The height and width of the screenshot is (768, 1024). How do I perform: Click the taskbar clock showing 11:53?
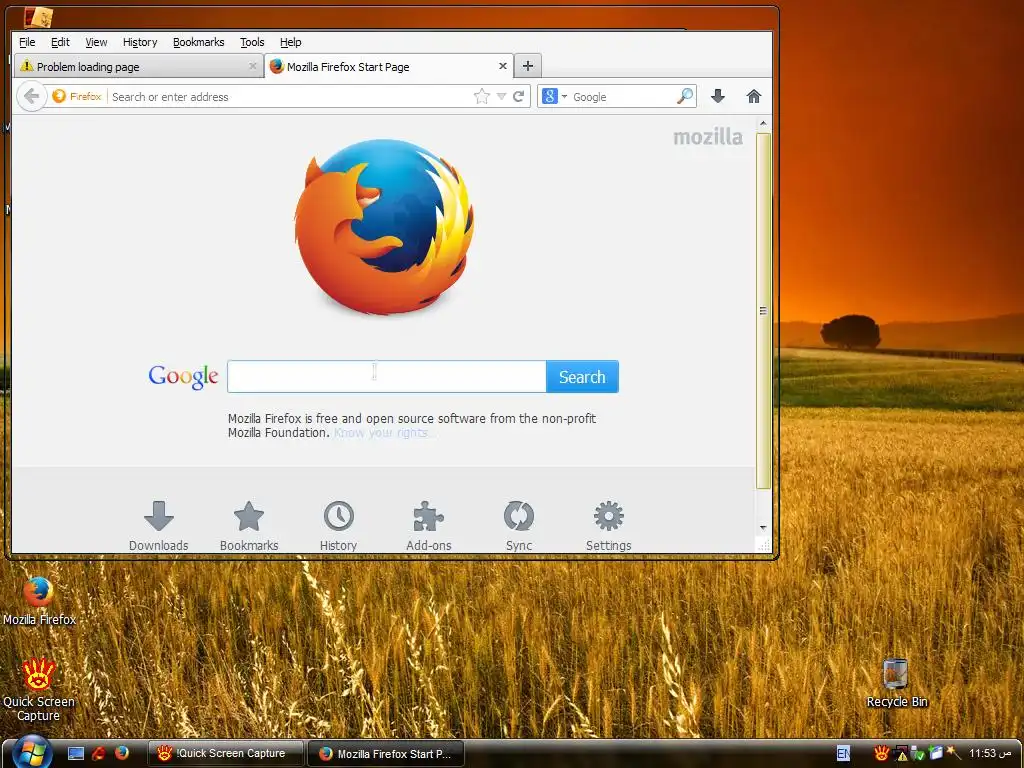click(x=990, y=754)
